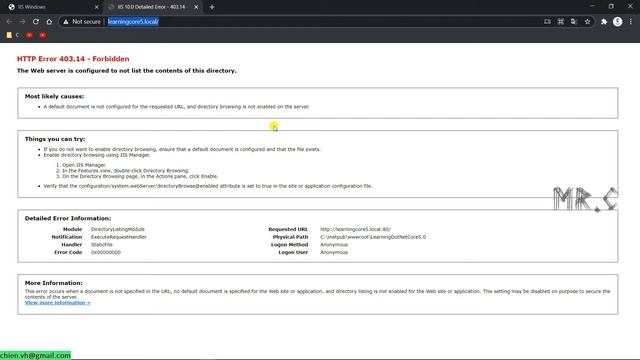Viewport: 640px width, 360px height.
Task: Click the step about double-click Directory Browsing
Action: coord(126,171)
